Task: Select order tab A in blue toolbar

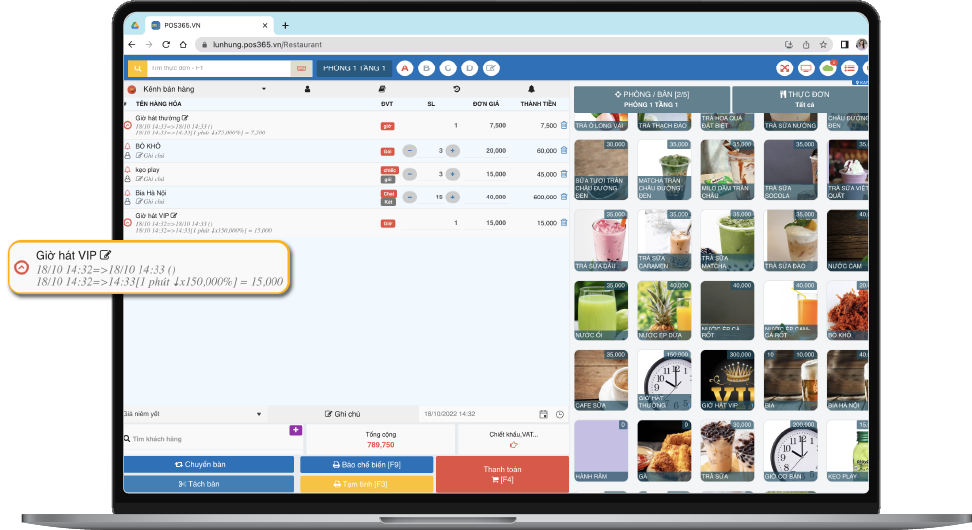Action: (x=405, y=68)
